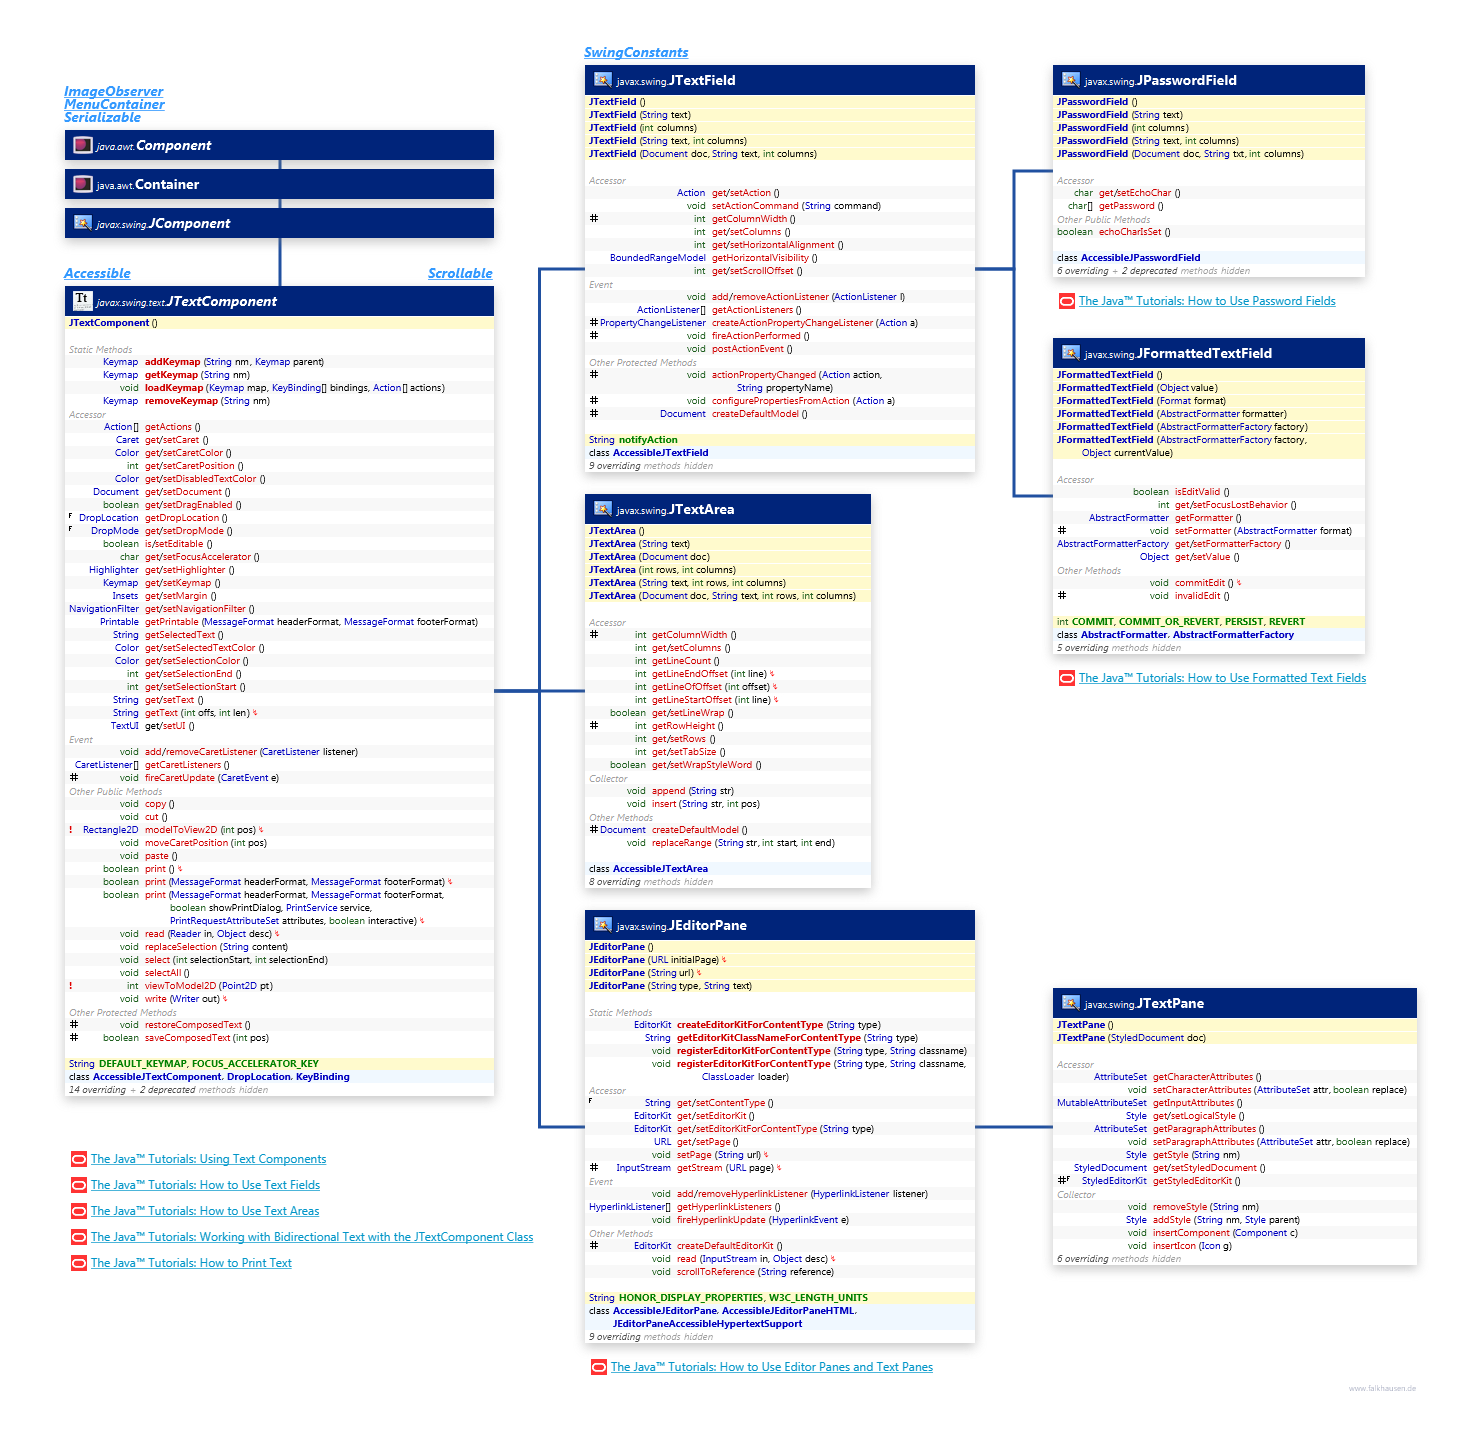Click the JPasswordField class icon

(x=1070, y=80)
